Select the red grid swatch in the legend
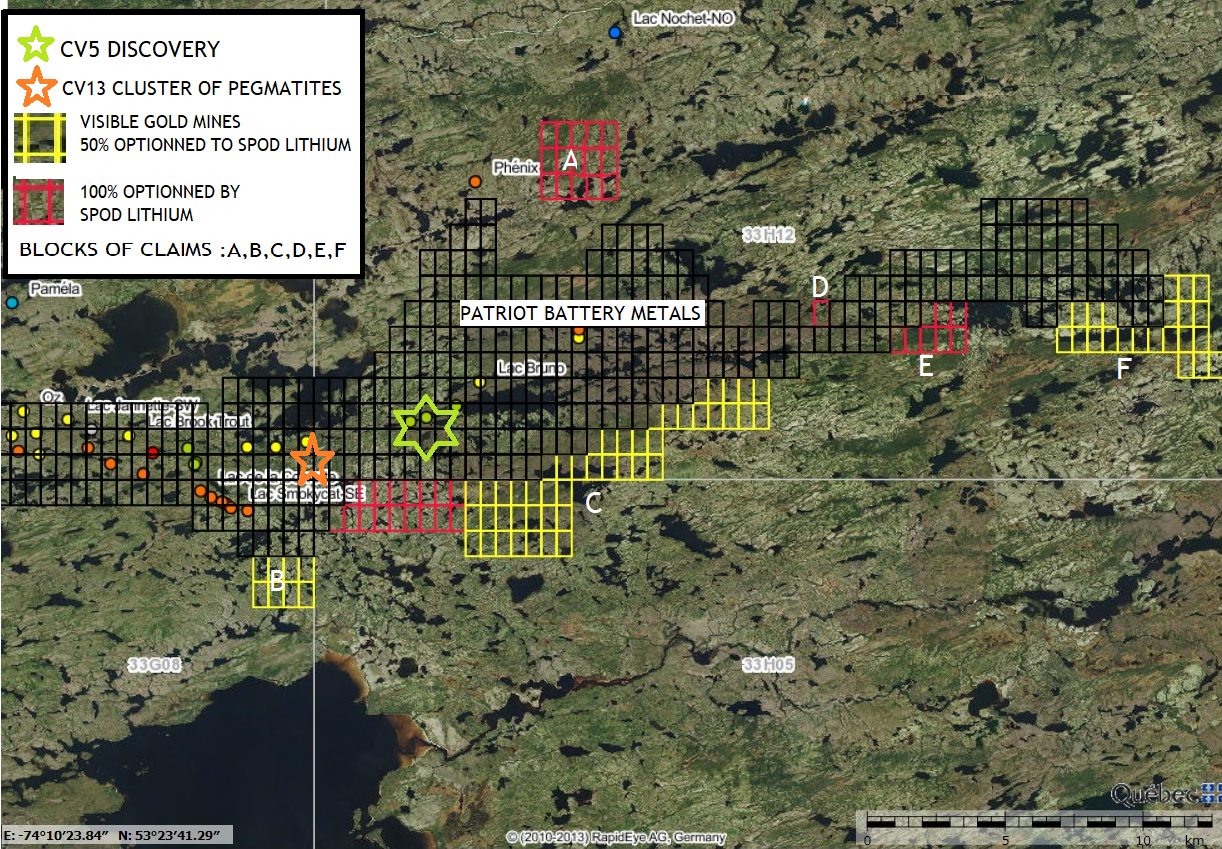 pos(39,200)
